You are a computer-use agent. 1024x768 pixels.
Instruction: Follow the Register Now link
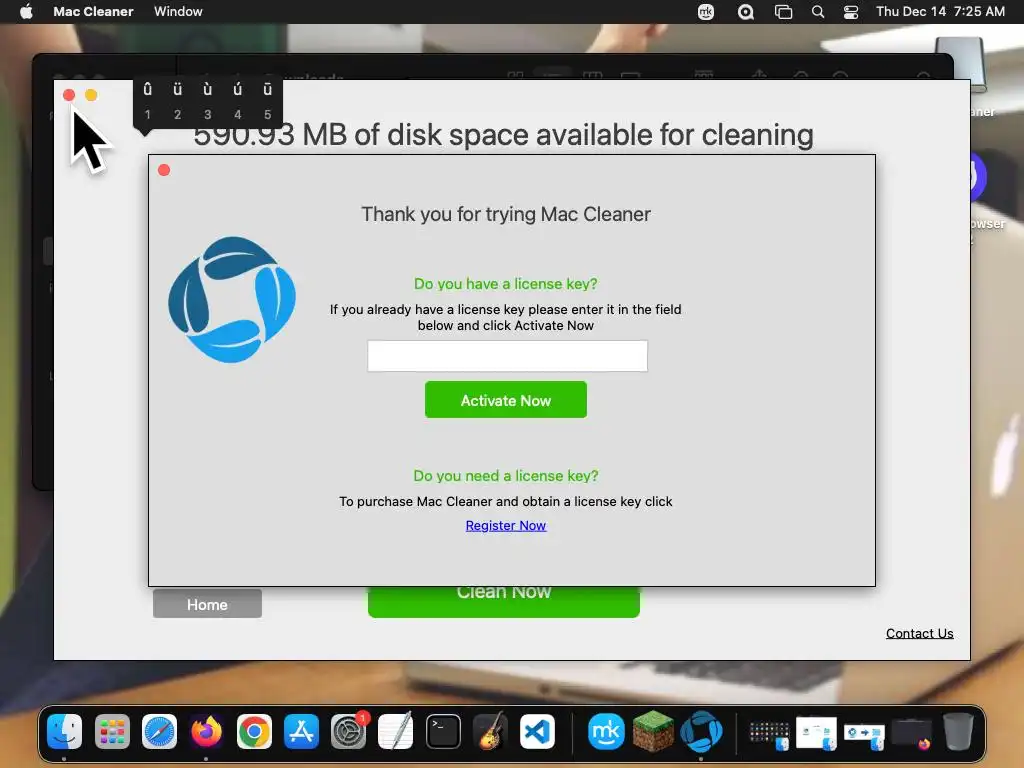pos(505,526)
